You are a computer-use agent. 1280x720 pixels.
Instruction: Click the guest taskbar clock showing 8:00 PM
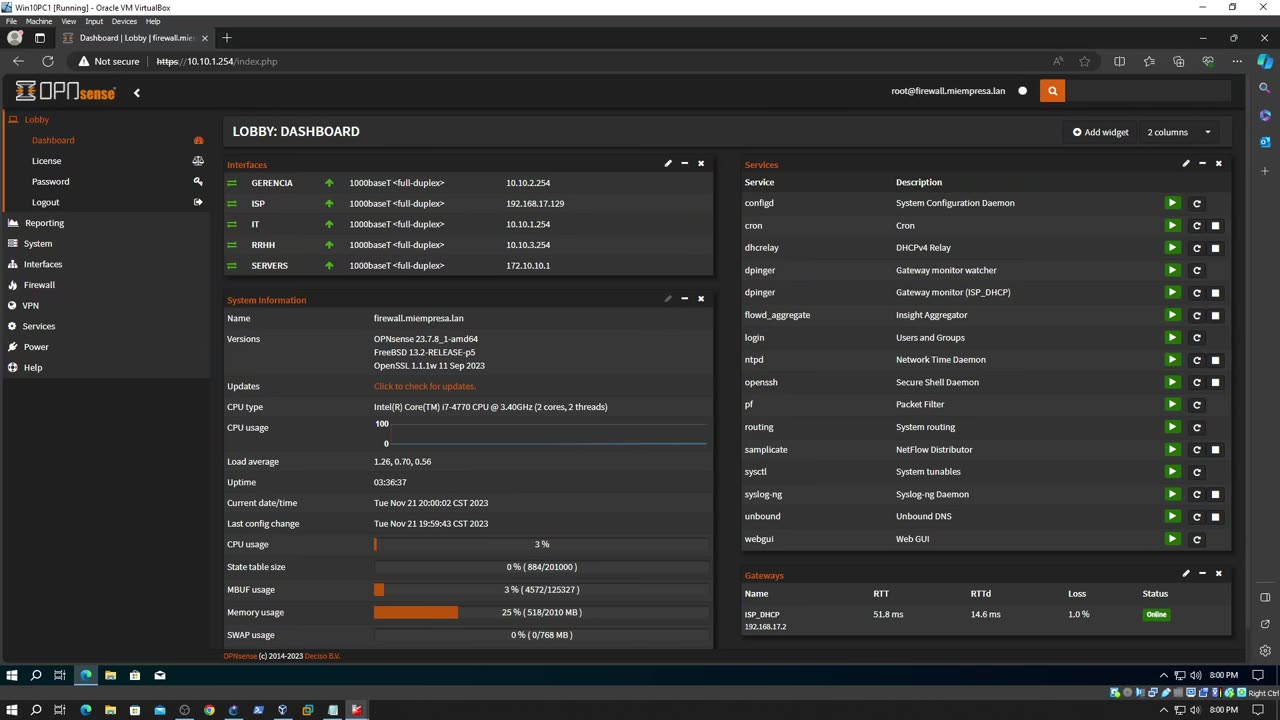coord(1223,675)
